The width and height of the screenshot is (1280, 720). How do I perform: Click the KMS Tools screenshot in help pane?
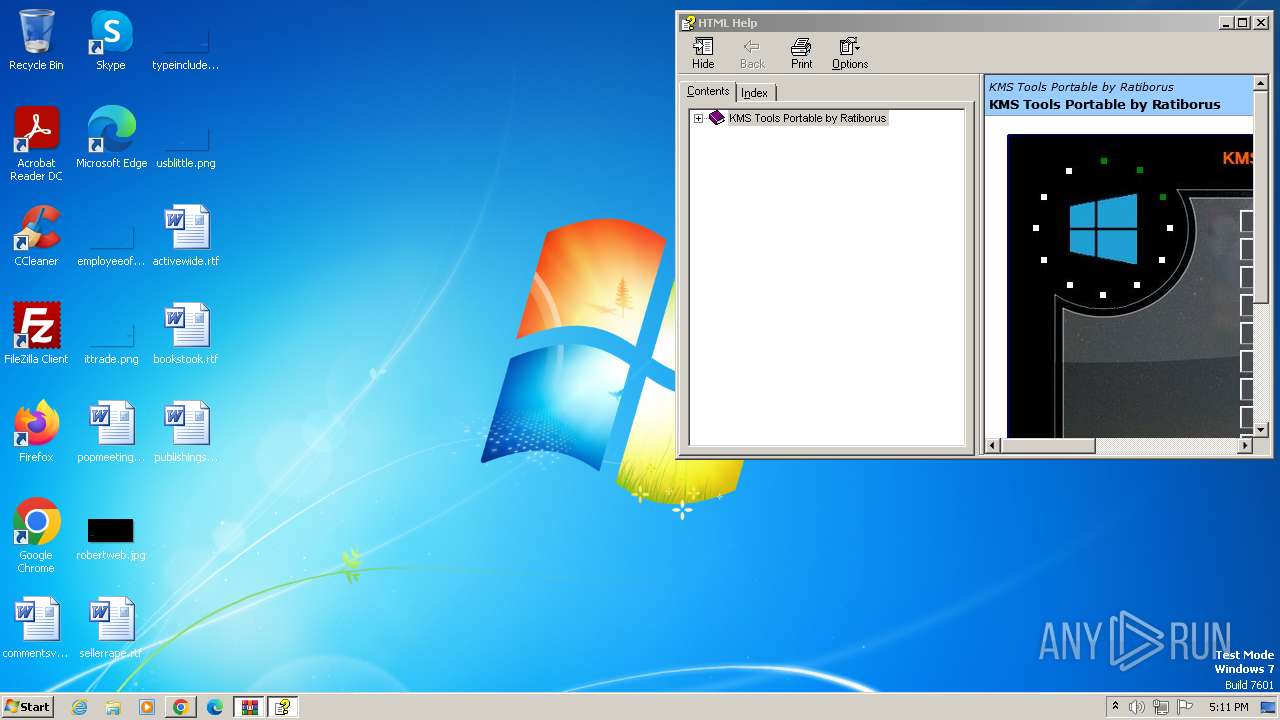click(1129, 285)
